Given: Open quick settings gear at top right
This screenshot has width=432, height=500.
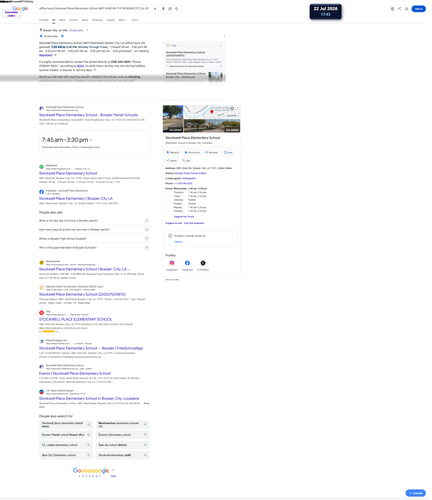Looking at the screenshot, I should [x=392, y=9].
